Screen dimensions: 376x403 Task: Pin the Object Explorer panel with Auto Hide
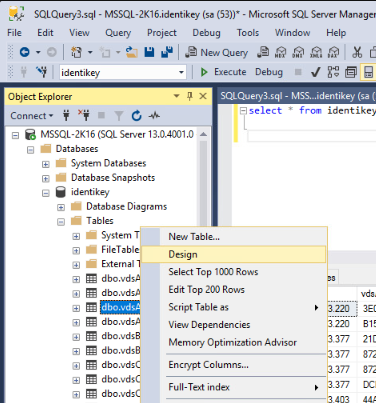pos(190,97)
